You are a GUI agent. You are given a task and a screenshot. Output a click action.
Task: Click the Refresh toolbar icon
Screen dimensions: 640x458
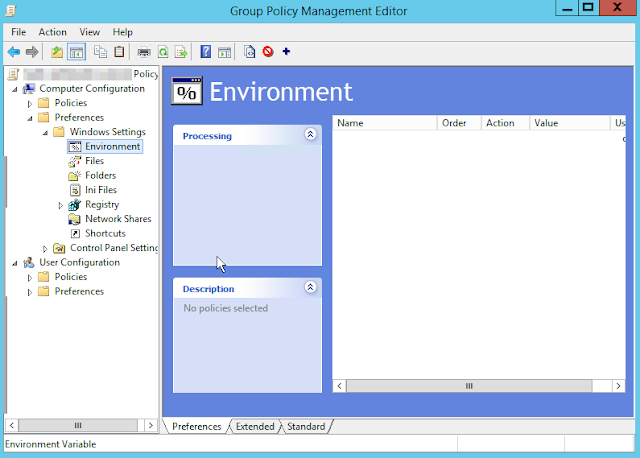pos(163,52)
